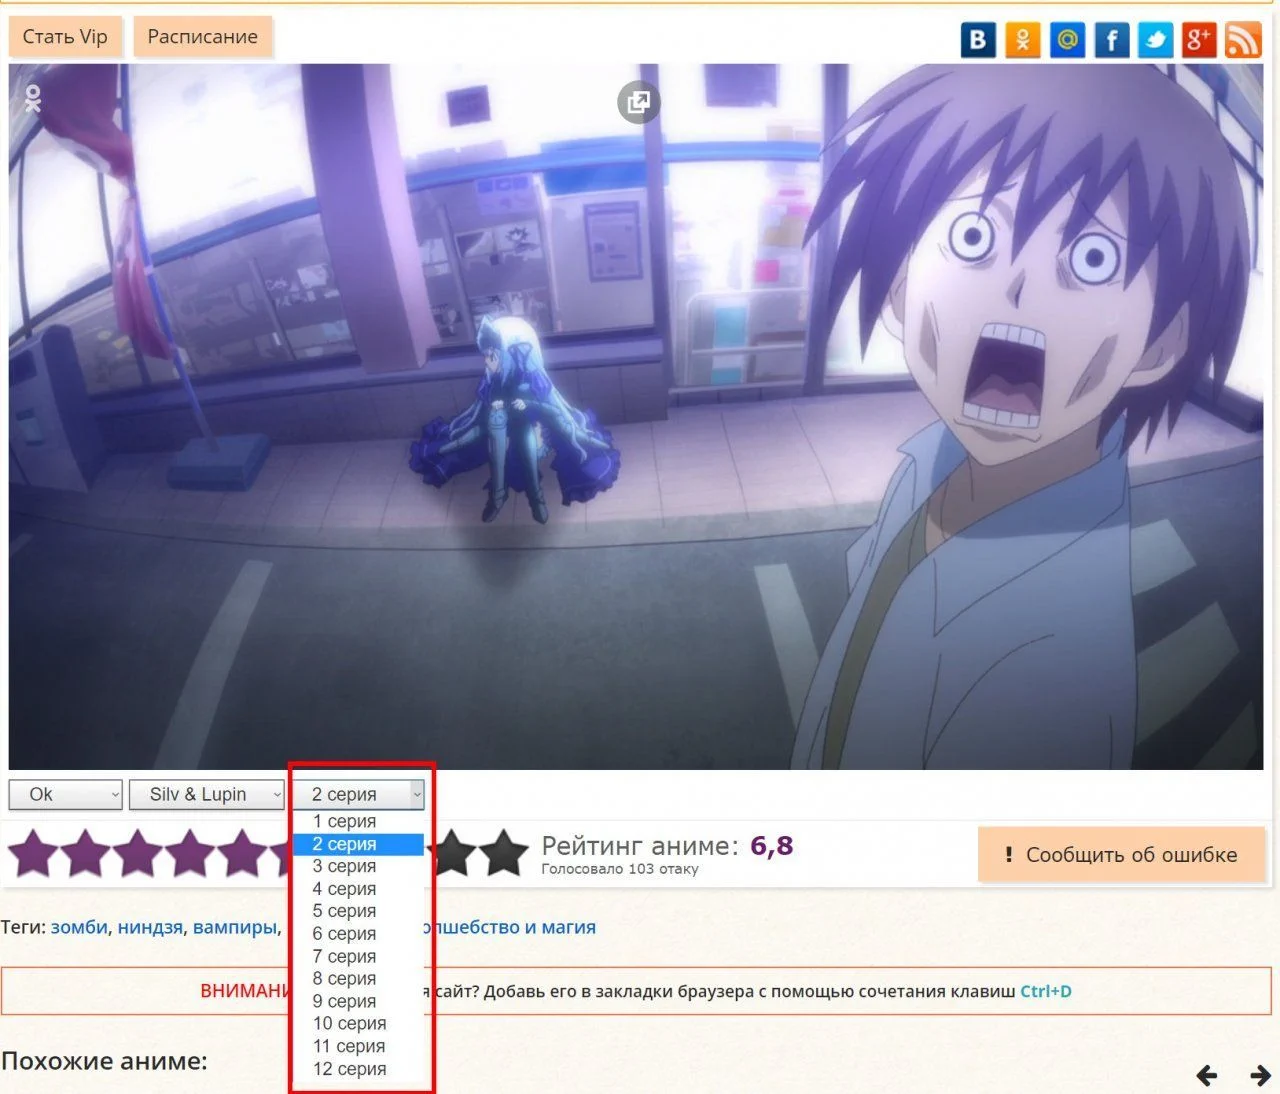Open the RSS feed icon
1280x1094 pixels.
click(1243, 40)
